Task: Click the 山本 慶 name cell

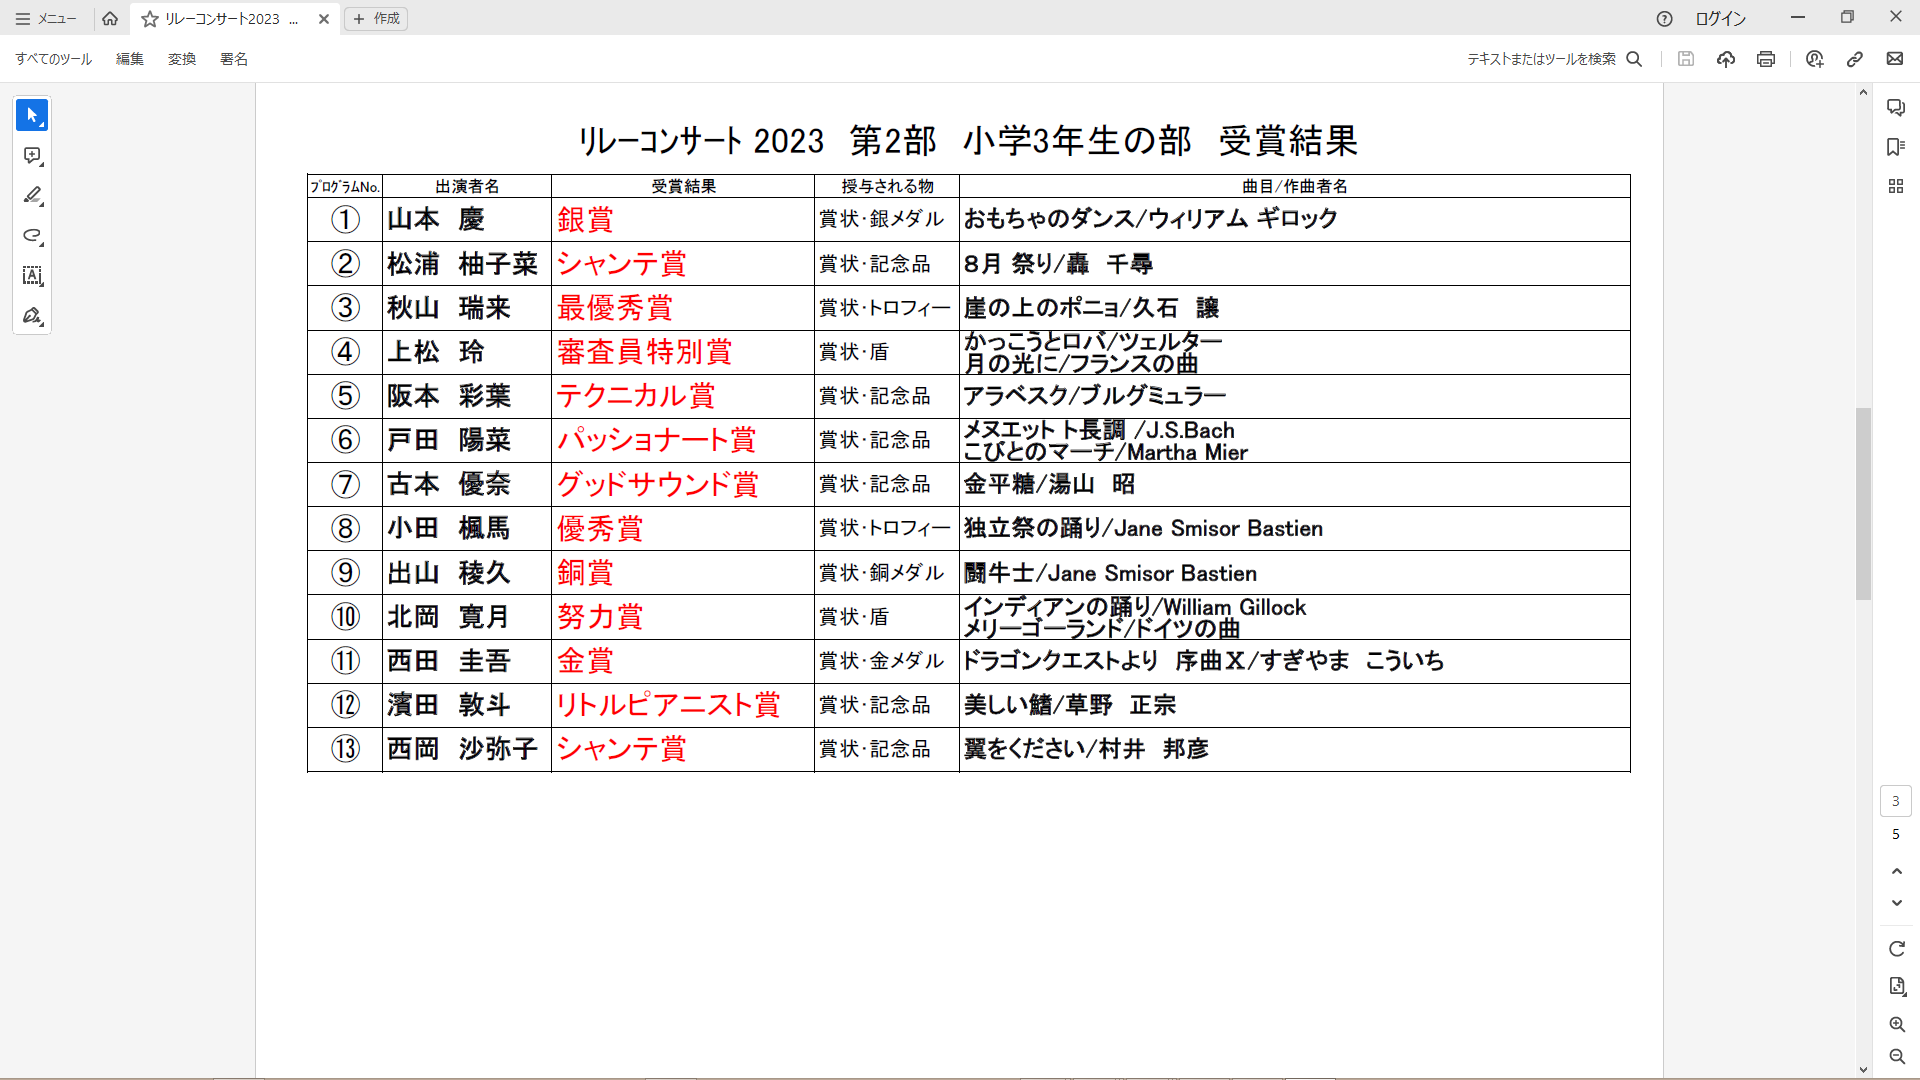Action: point(467,219)
